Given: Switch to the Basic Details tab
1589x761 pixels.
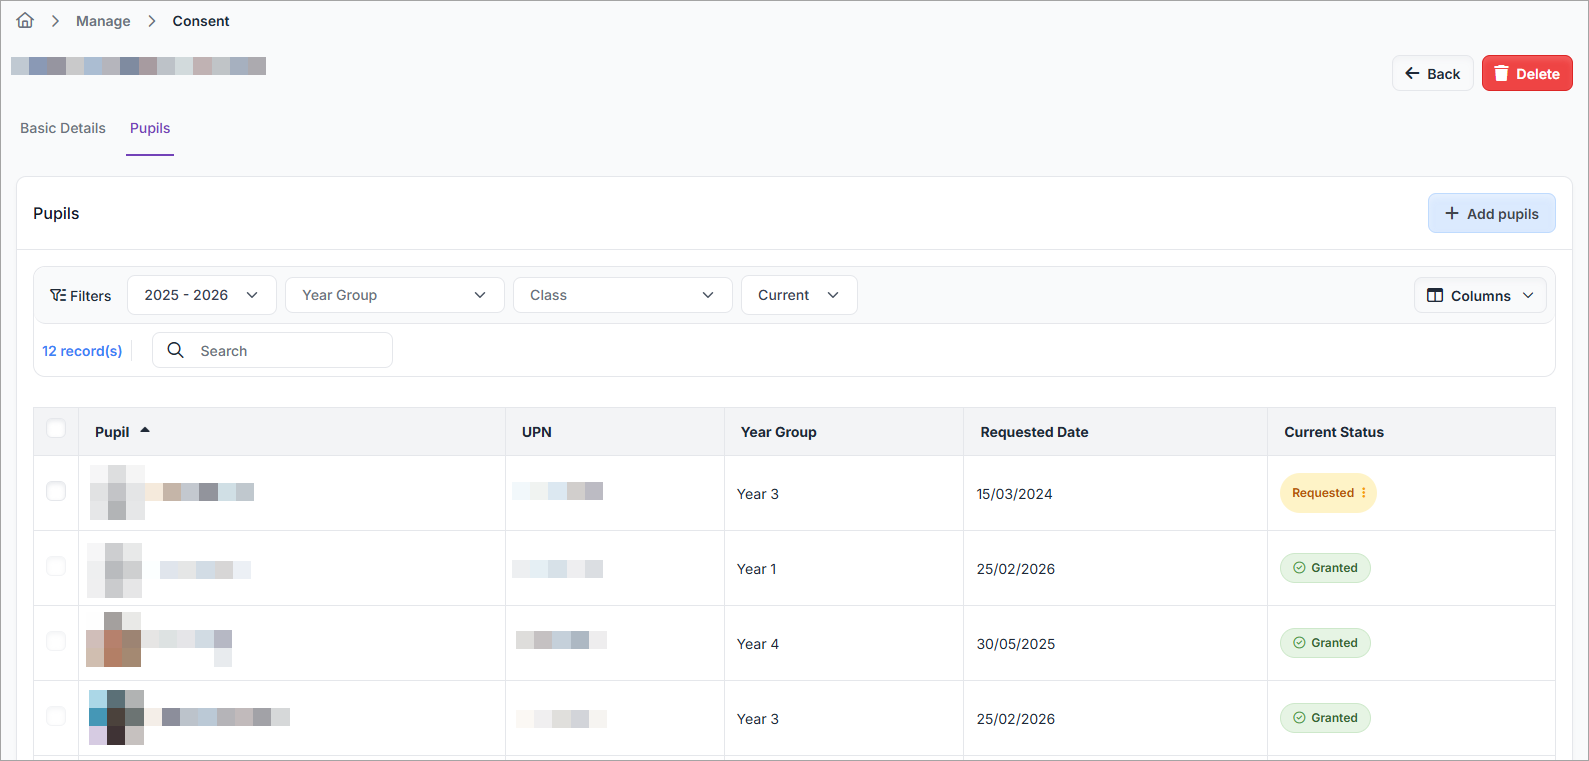Looking at the screenshot, I should click(x=63, y=128).
